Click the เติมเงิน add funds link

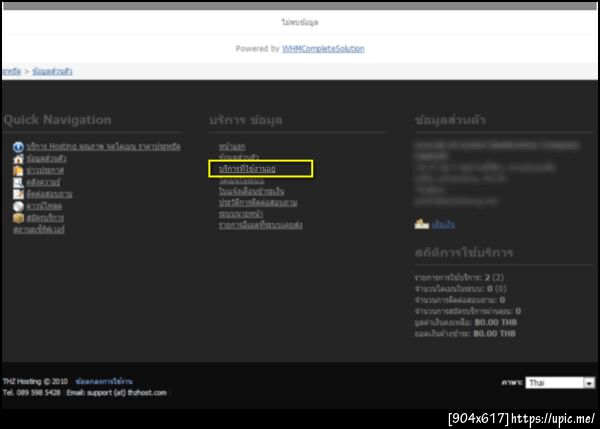(x=443, y=225)
